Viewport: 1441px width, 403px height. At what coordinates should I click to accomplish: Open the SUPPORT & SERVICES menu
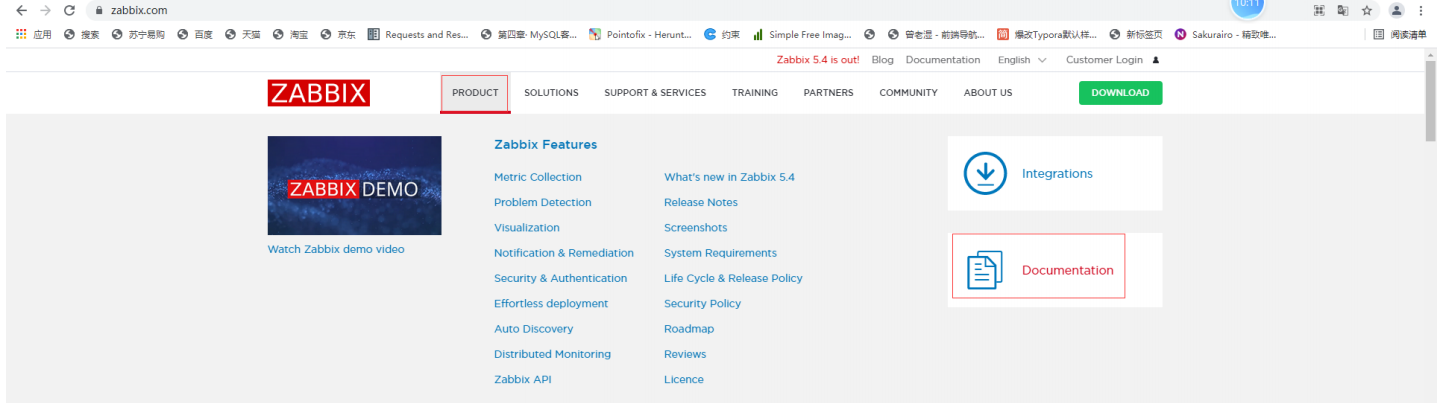coord(655,93)
